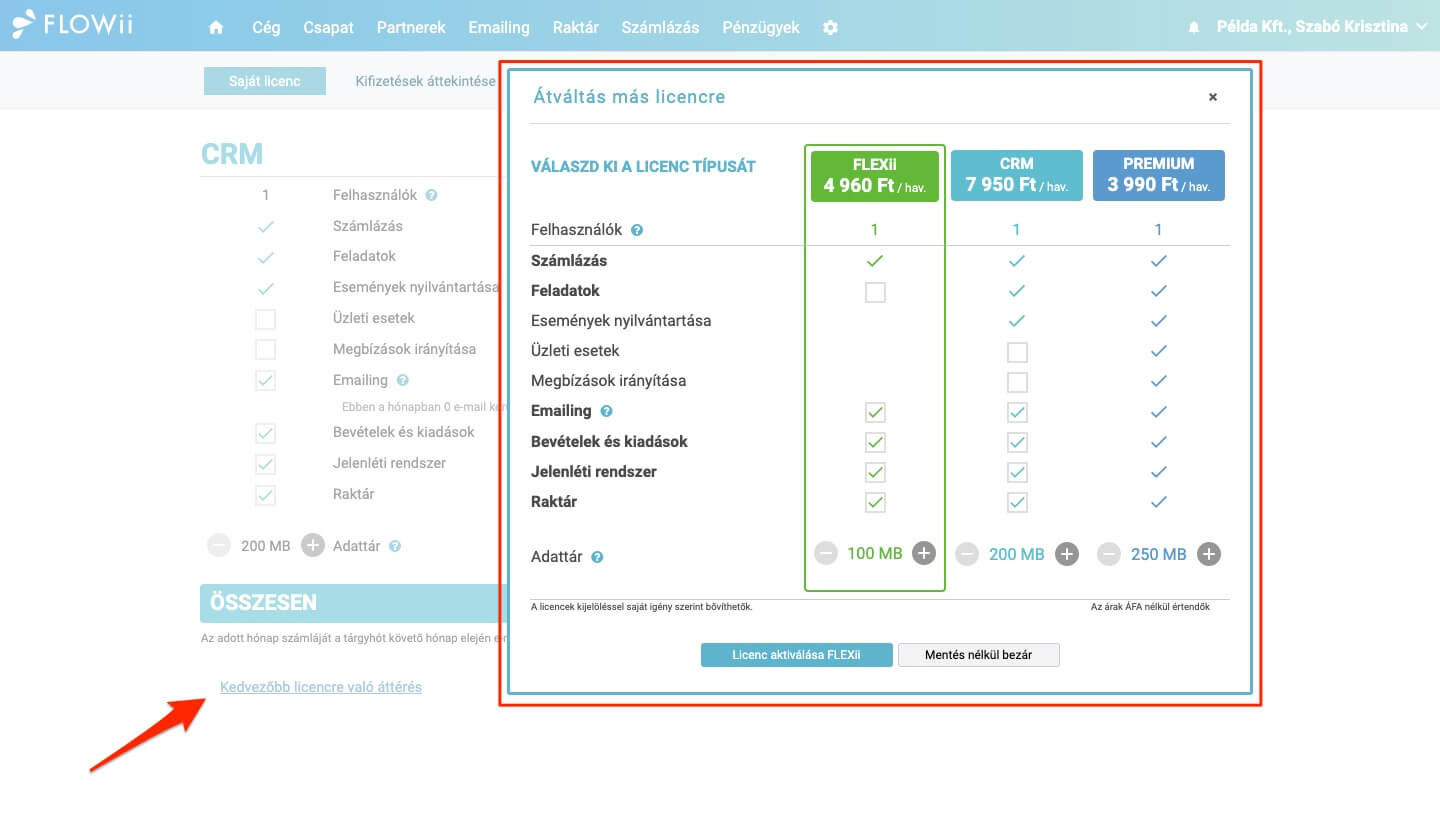Toggle Bevételek és kiadások checkbox in FLEXii column
This screenshot has width=1440, height=820.
pos(875,442)
